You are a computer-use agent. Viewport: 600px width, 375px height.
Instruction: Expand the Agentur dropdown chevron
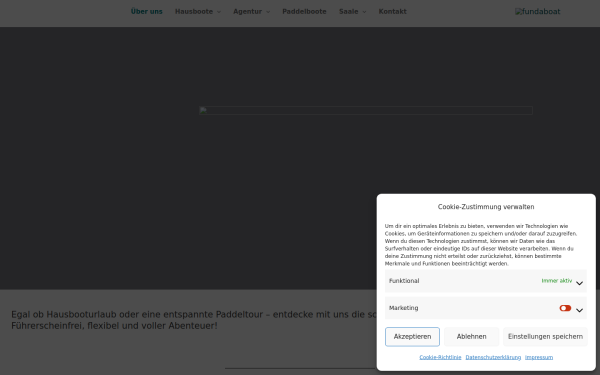pyautogui.click(x=268, y=12)
